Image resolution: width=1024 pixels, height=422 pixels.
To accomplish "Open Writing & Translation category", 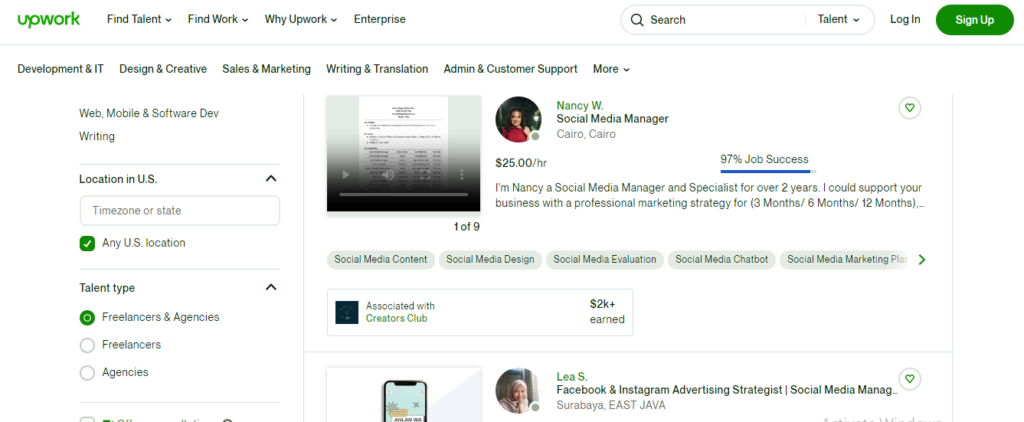I will coord(377,69).
